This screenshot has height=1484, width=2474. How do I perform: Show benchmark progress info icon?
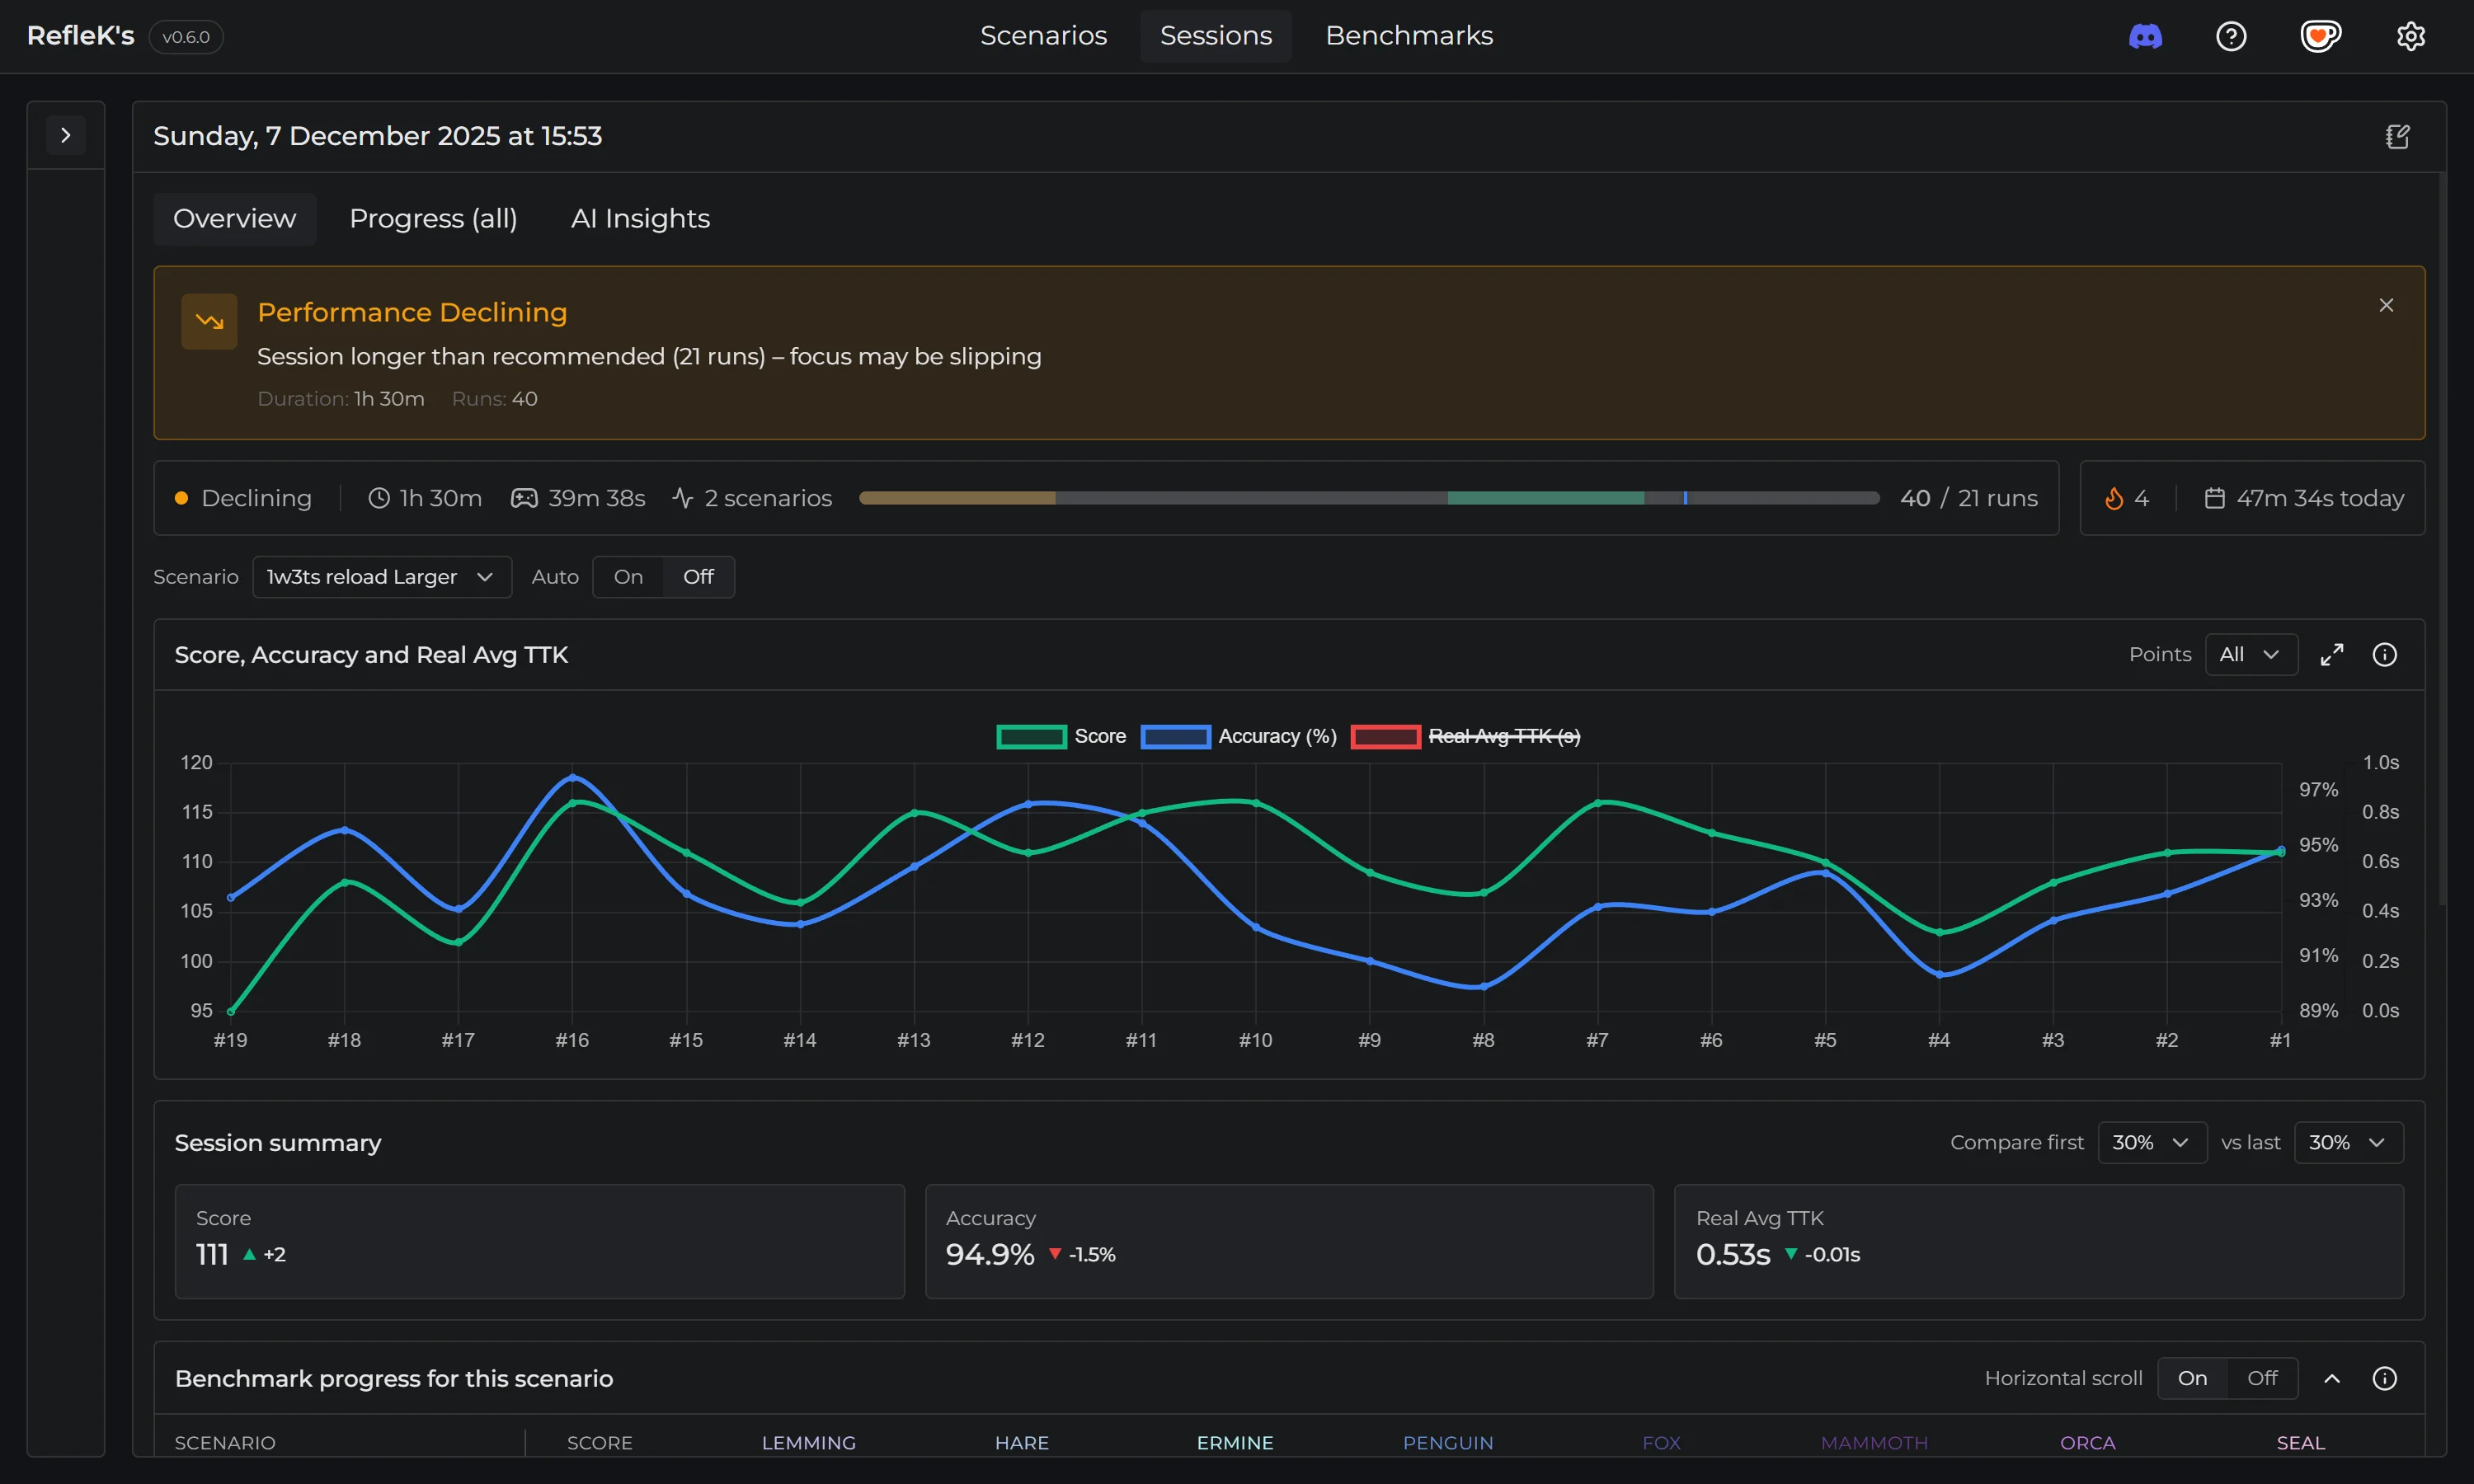tap(2384, 1378)
